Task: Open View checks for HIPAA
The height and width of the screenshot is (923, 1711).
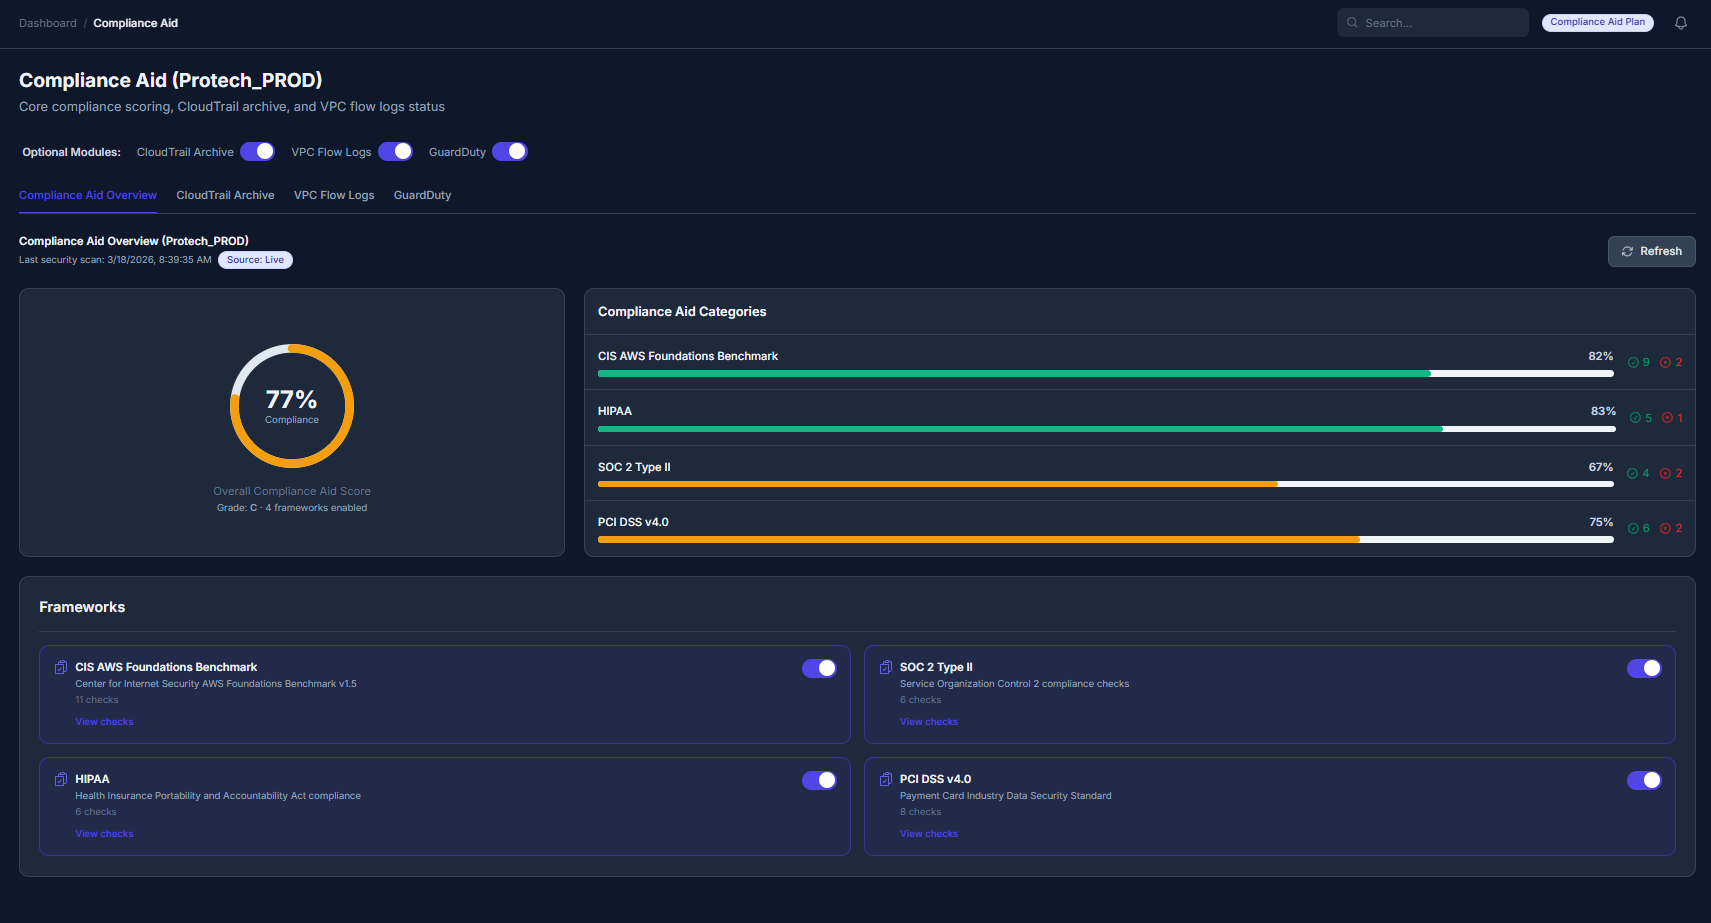Action: click(x=104, y=834)
